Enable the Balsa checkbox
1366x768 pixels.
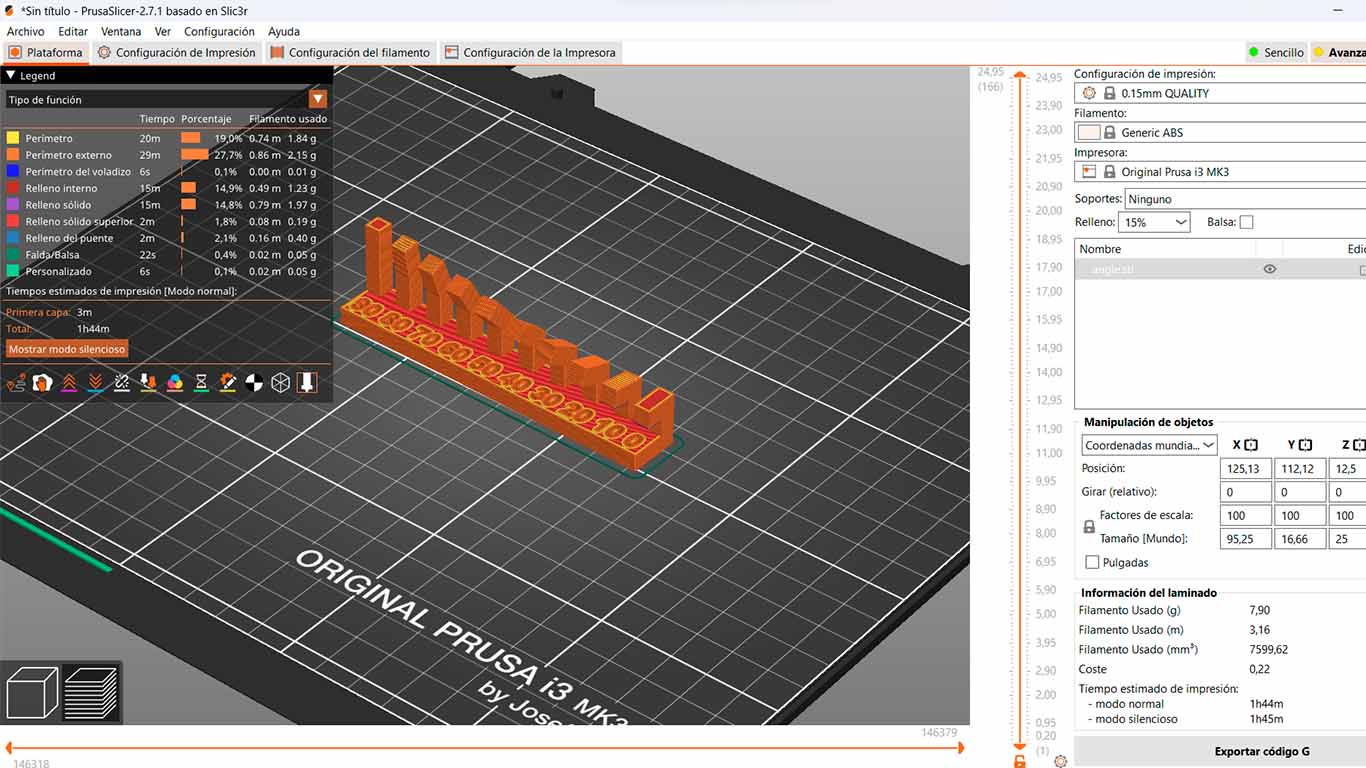click(1246, 222)
